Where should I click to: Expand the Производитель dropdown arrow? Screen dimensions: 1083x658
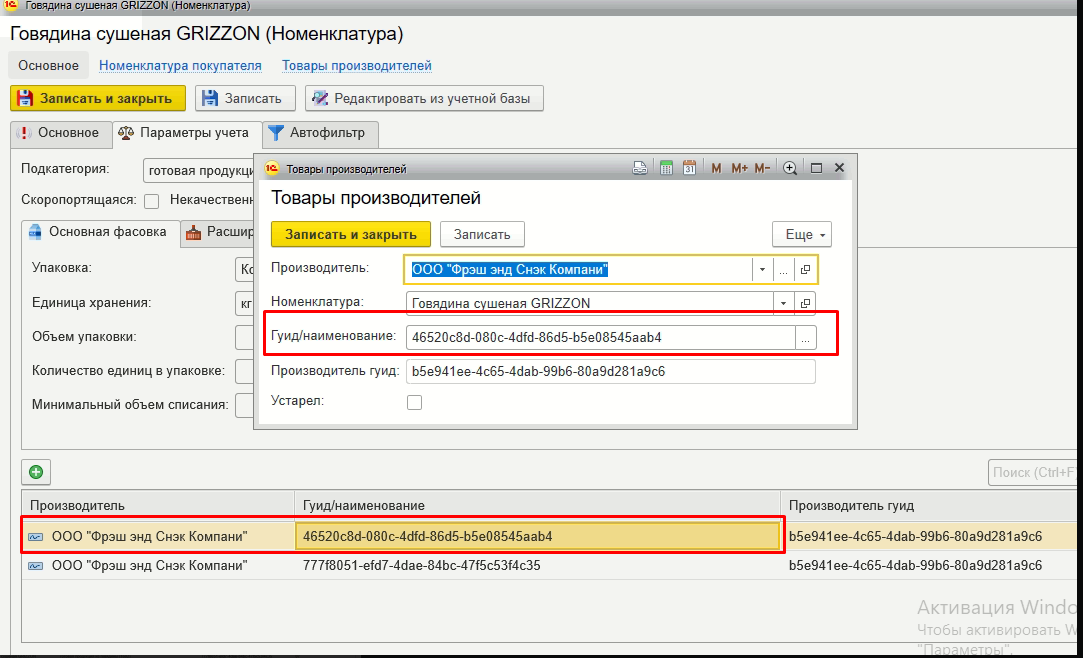click(763, 269)
